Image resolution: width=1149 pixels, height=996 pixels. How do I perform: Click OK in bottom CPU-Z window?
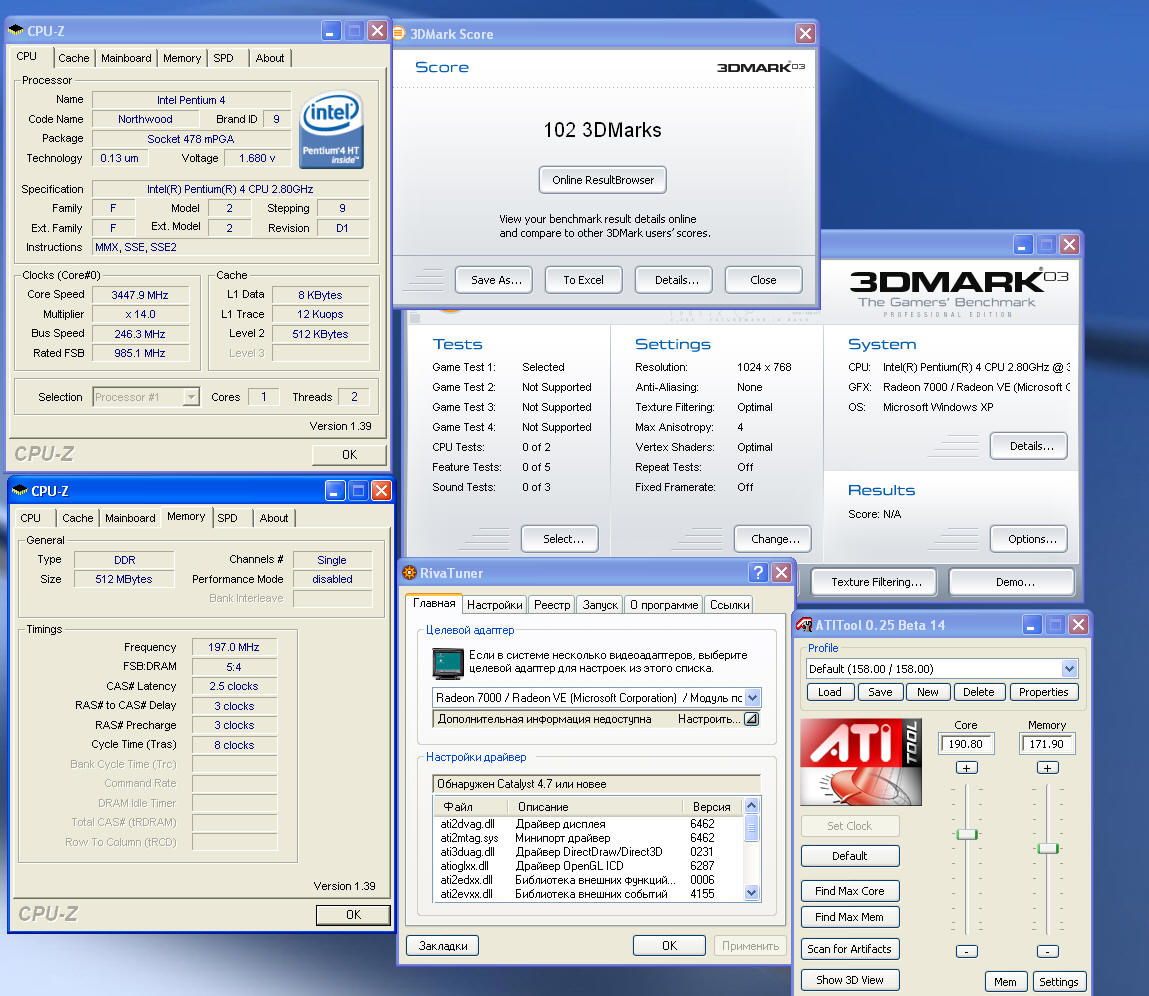point(353,915)
